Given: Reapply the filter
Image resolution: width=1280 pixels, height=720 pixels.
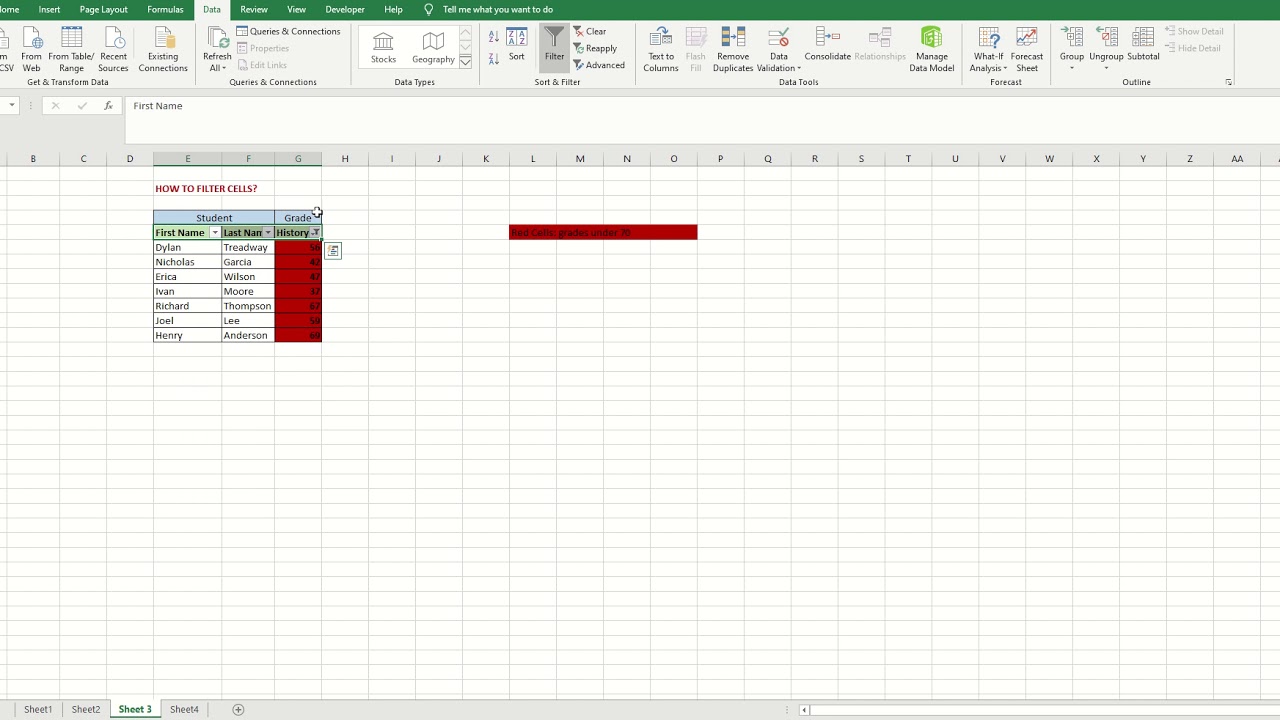Looking at the screenshot, I should tap(595, 48).
